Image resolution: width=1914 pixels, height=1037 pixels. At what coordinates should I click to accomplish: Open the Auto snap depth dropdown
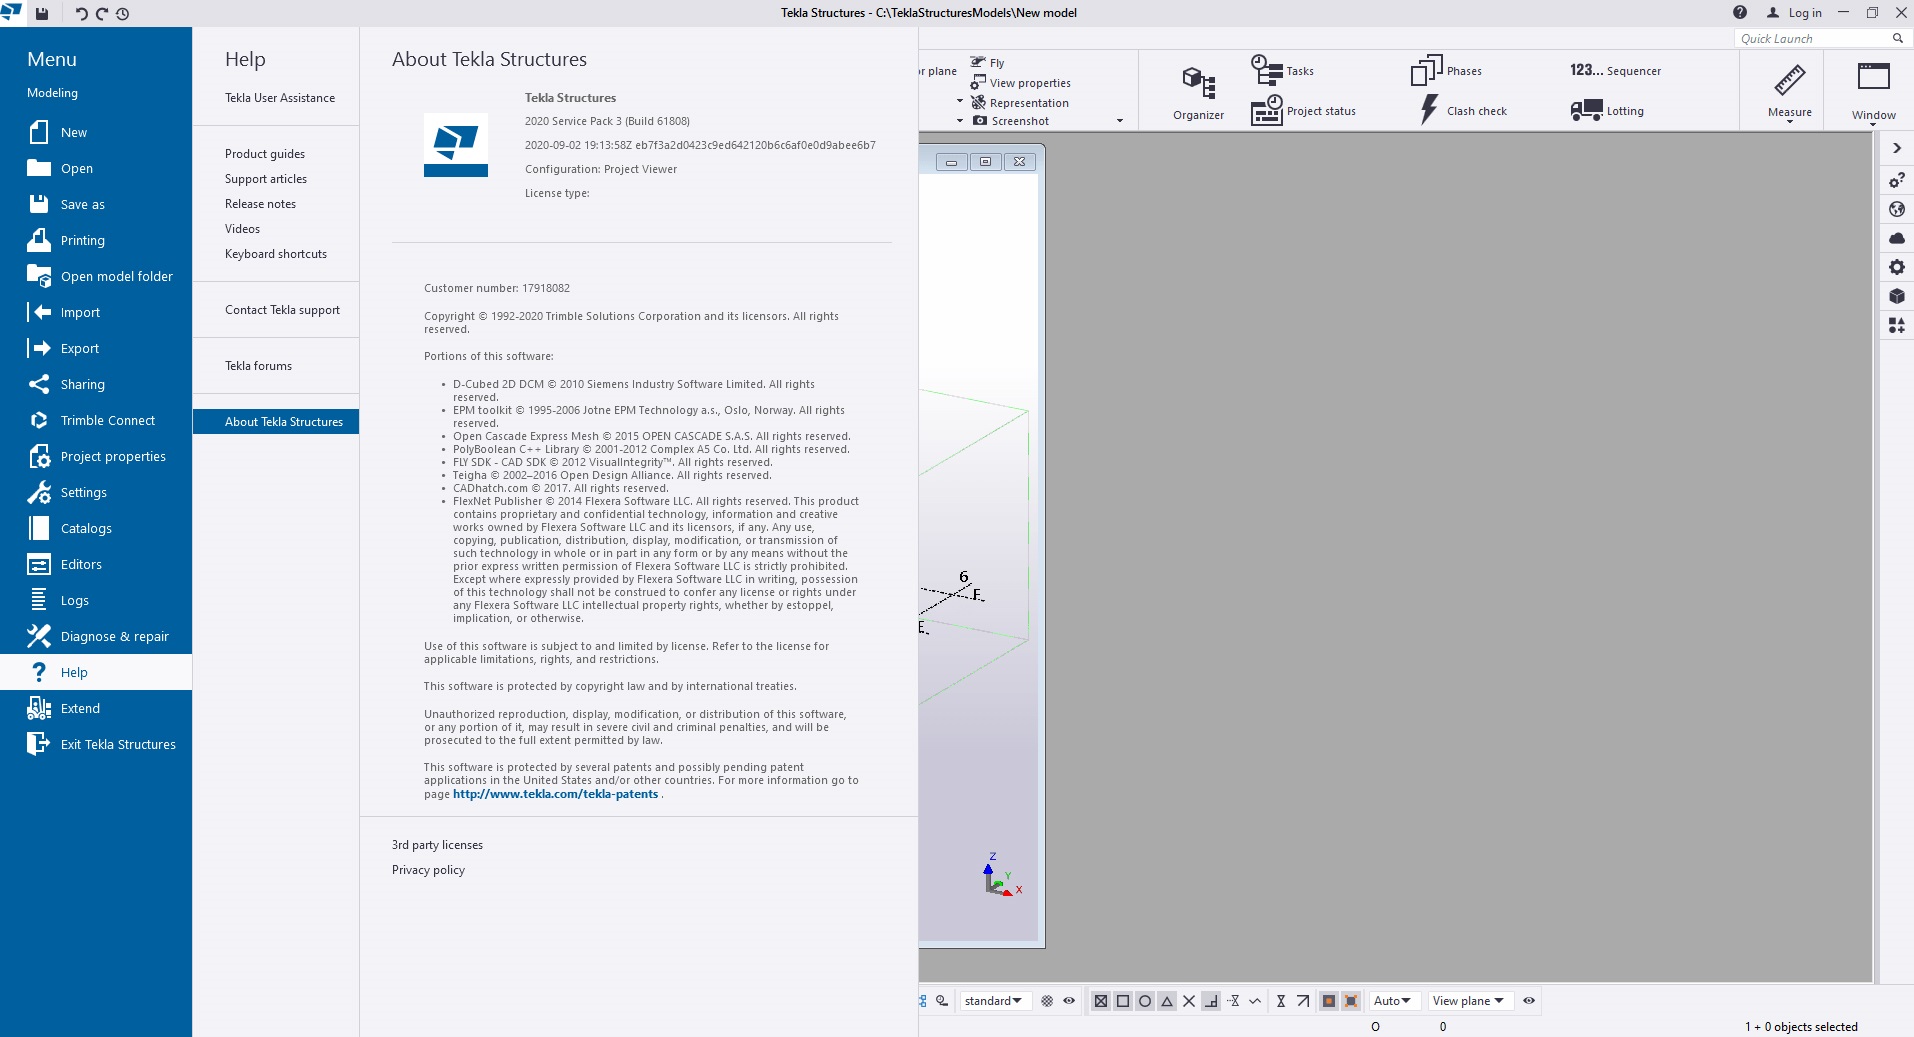[1393, 1000]
